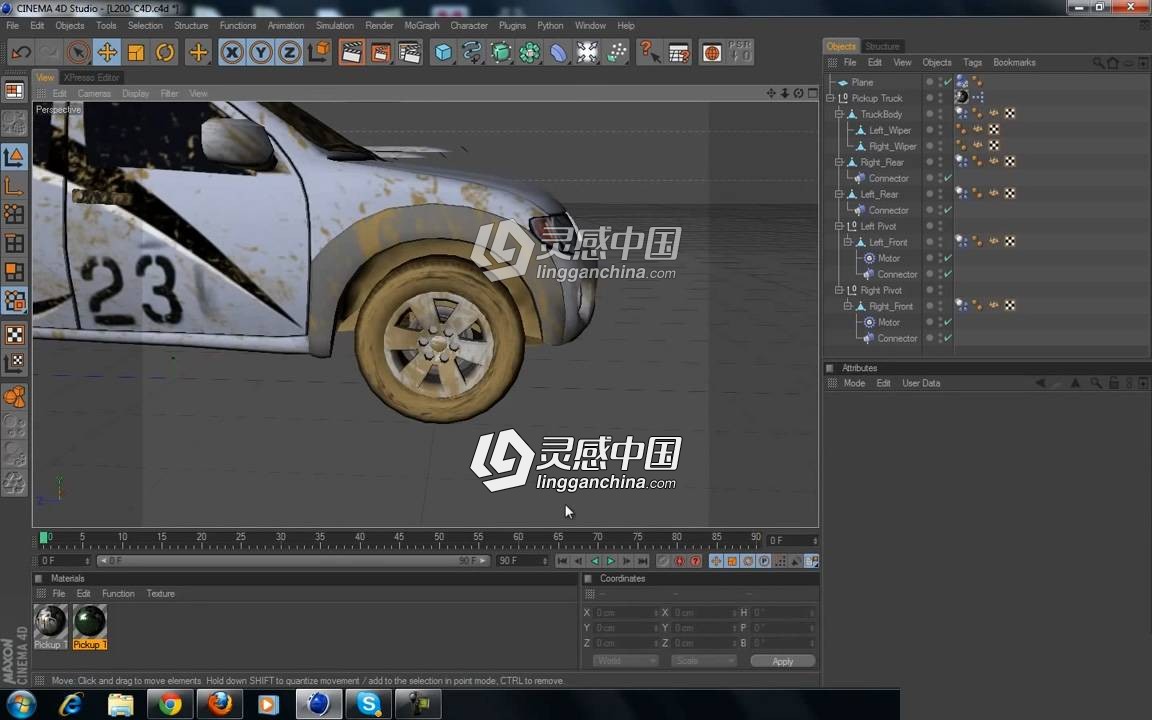Click the Undo arrow icon
This screenshot has height=720, width=1152.
pos(21,52)
